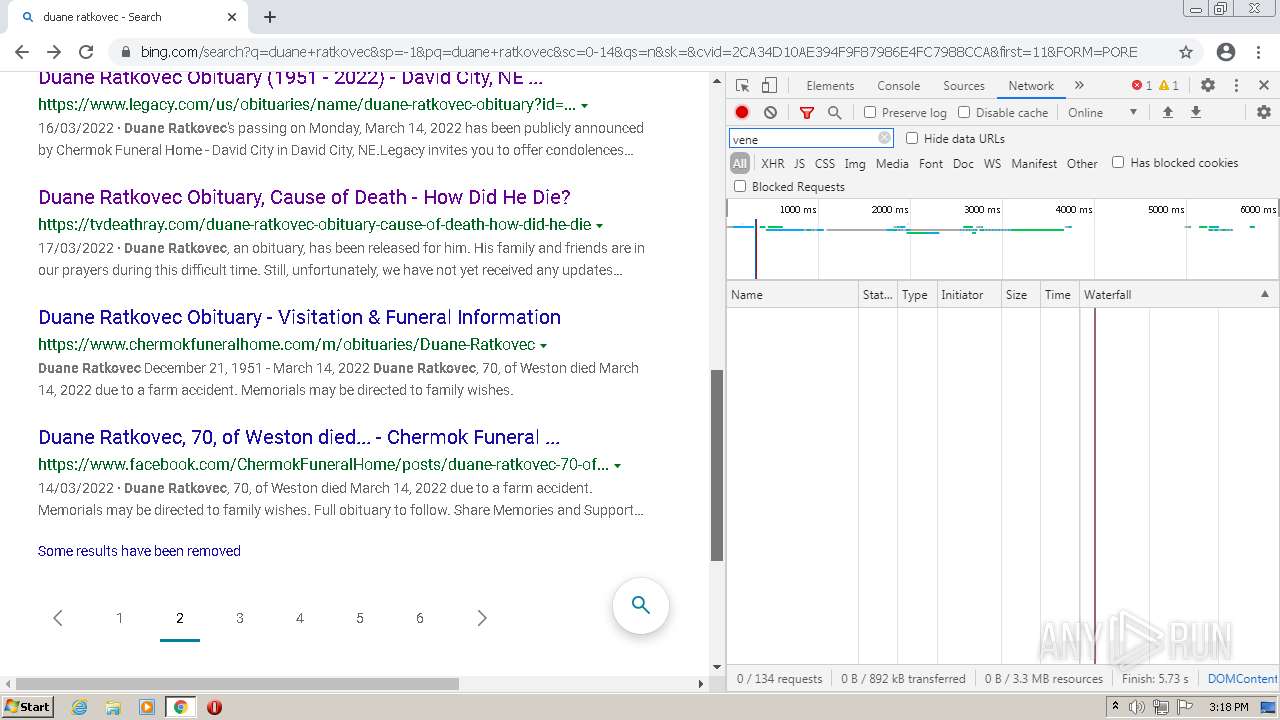Image resolution: width=1280 pixels, height=720 pixels.
Task: Clear the 'vene' filter text
Action: (884, 139)
